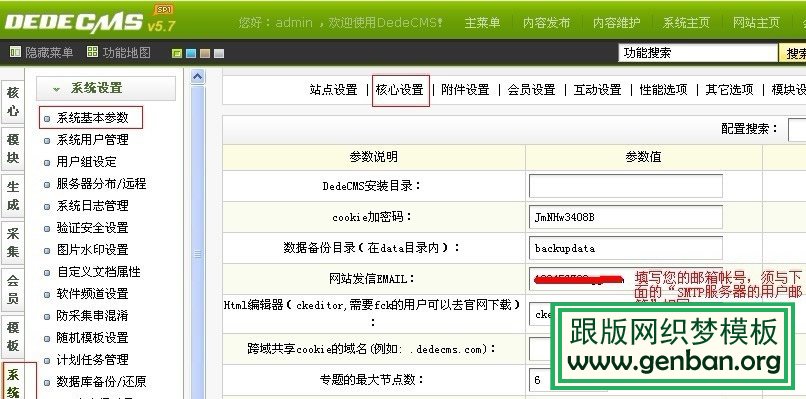Select the blue theme color swatch

tap(191, 53)
